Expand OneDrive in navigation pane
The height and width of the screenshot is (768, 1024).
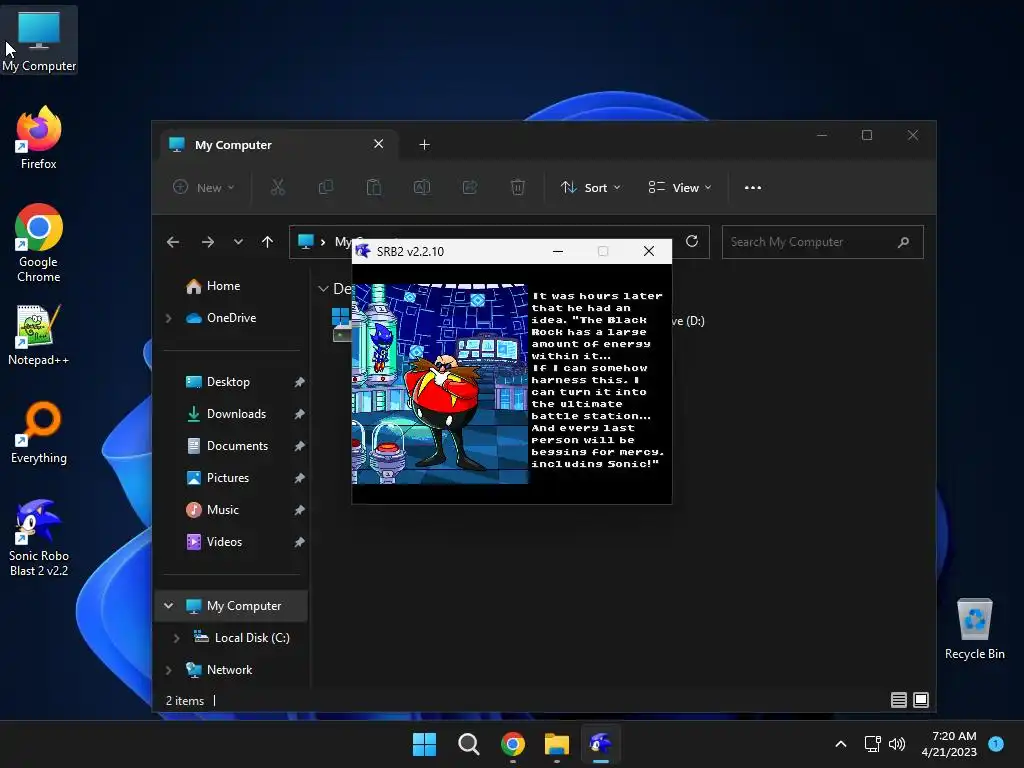click(x=168, y=318)
